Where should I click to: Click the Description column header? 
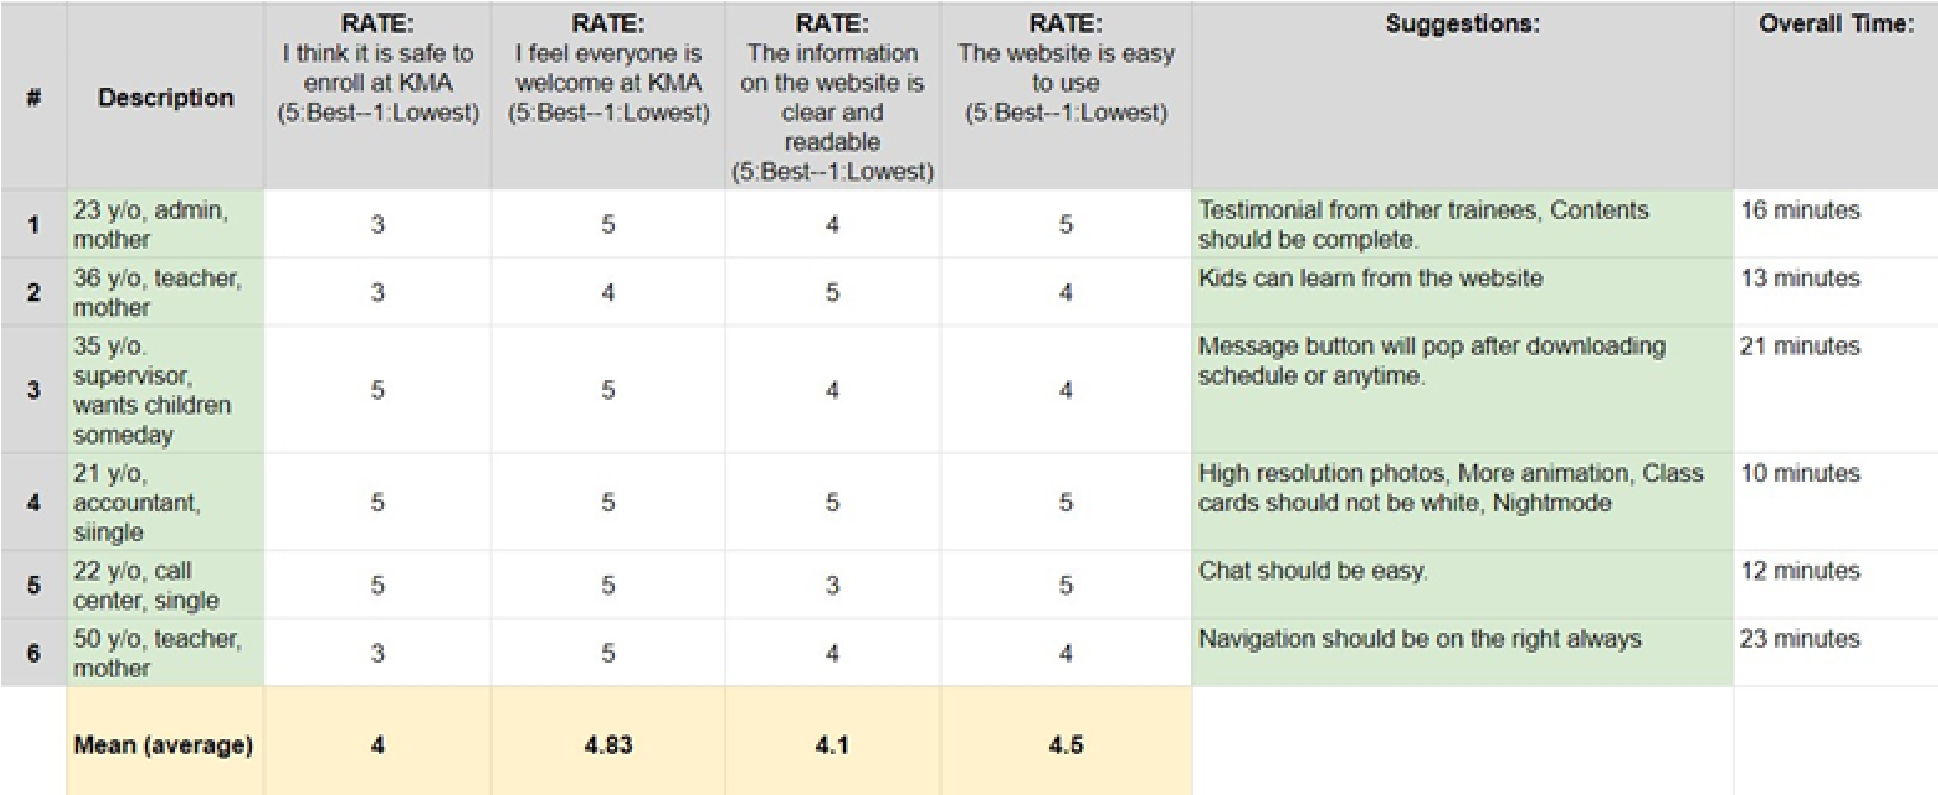165,97
